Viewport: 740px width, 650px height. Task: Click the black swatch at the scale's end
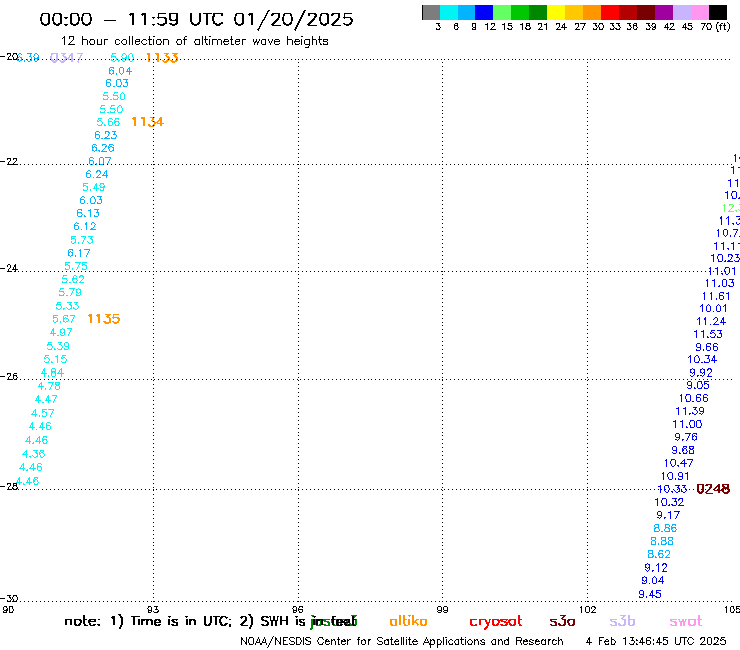click(718, 12)
